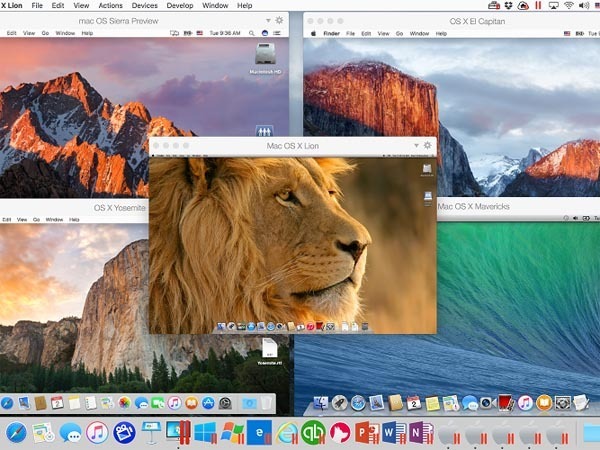Screen dimensions: 600x450
Task: Launch iTunes from the bottom host Dock
Action: pos(97,433)
